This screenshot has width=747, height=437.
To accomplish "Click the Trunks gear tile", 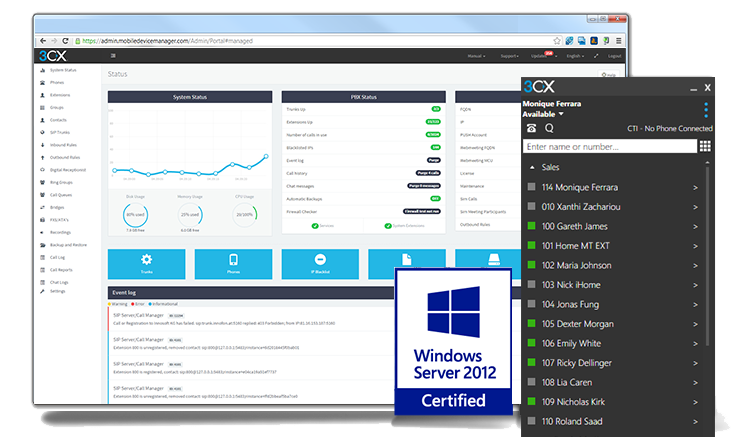I will (146, 264).
